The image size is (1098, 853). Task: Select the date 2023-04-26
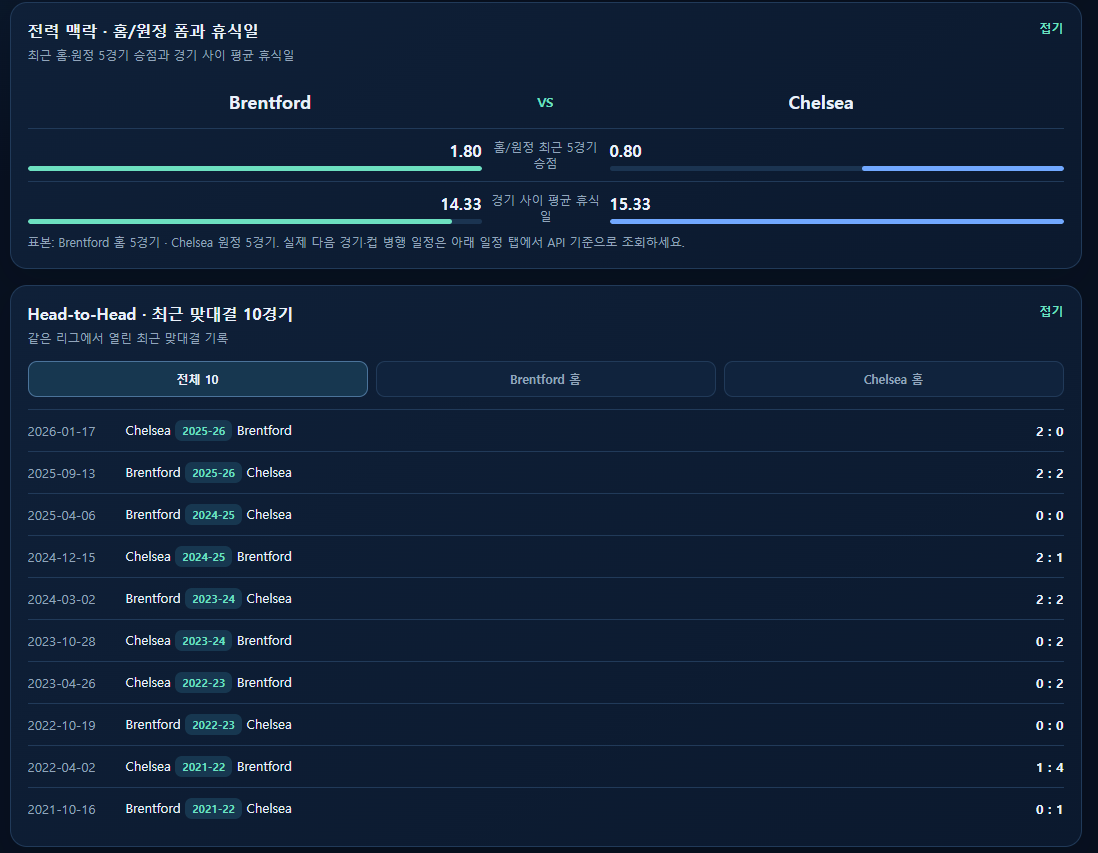point(62,684)
